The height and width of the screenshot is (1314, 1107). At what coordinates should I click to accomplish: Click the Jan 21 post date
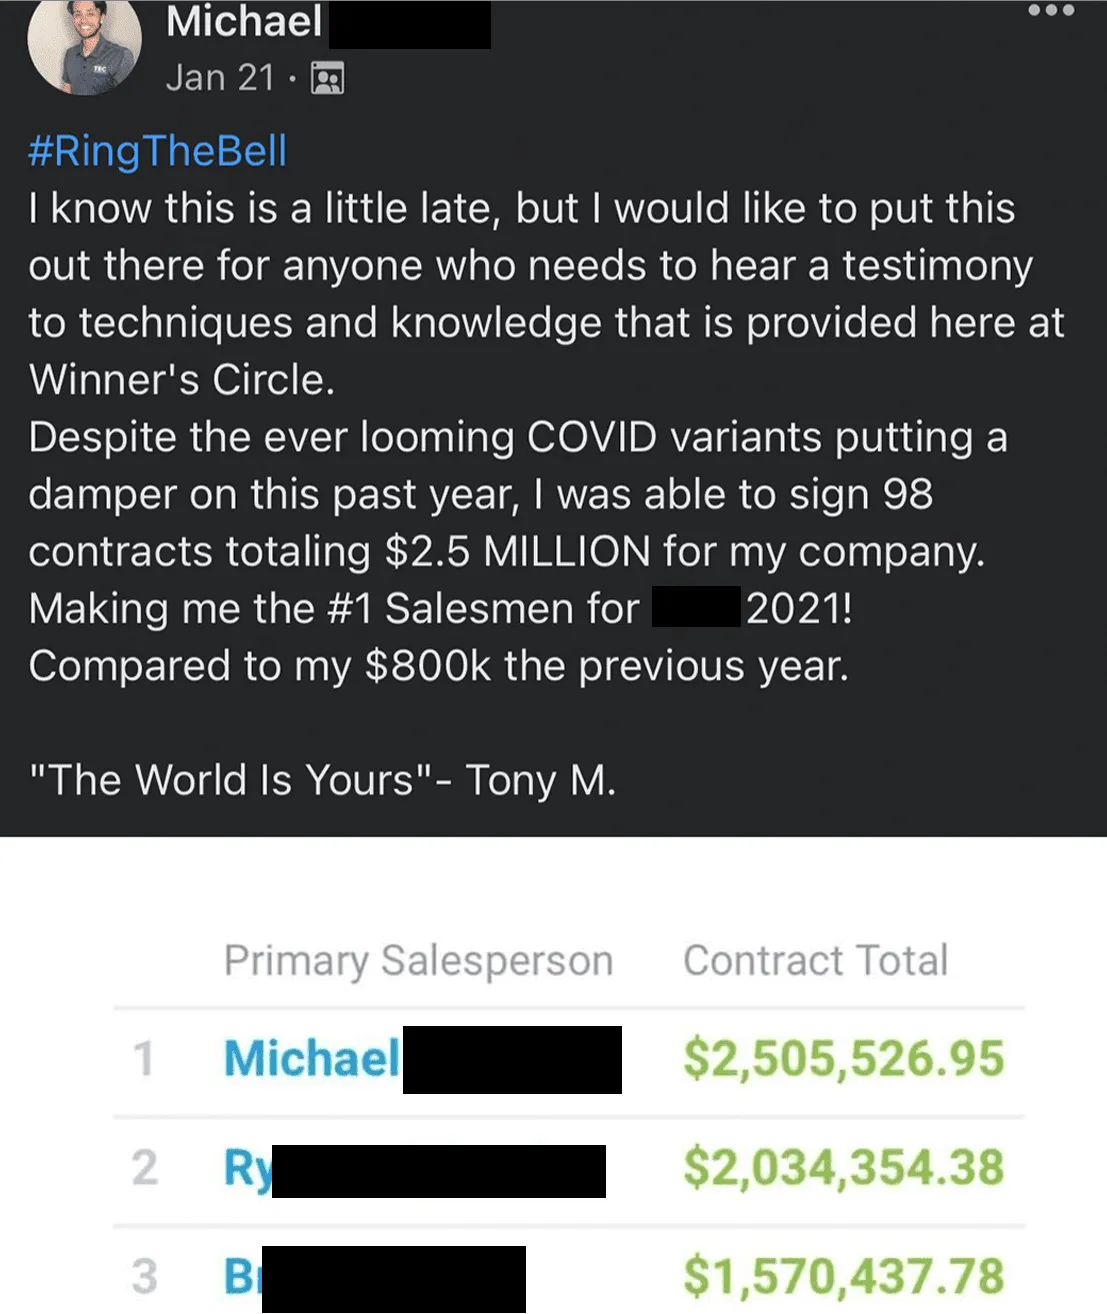pos(220,78)
